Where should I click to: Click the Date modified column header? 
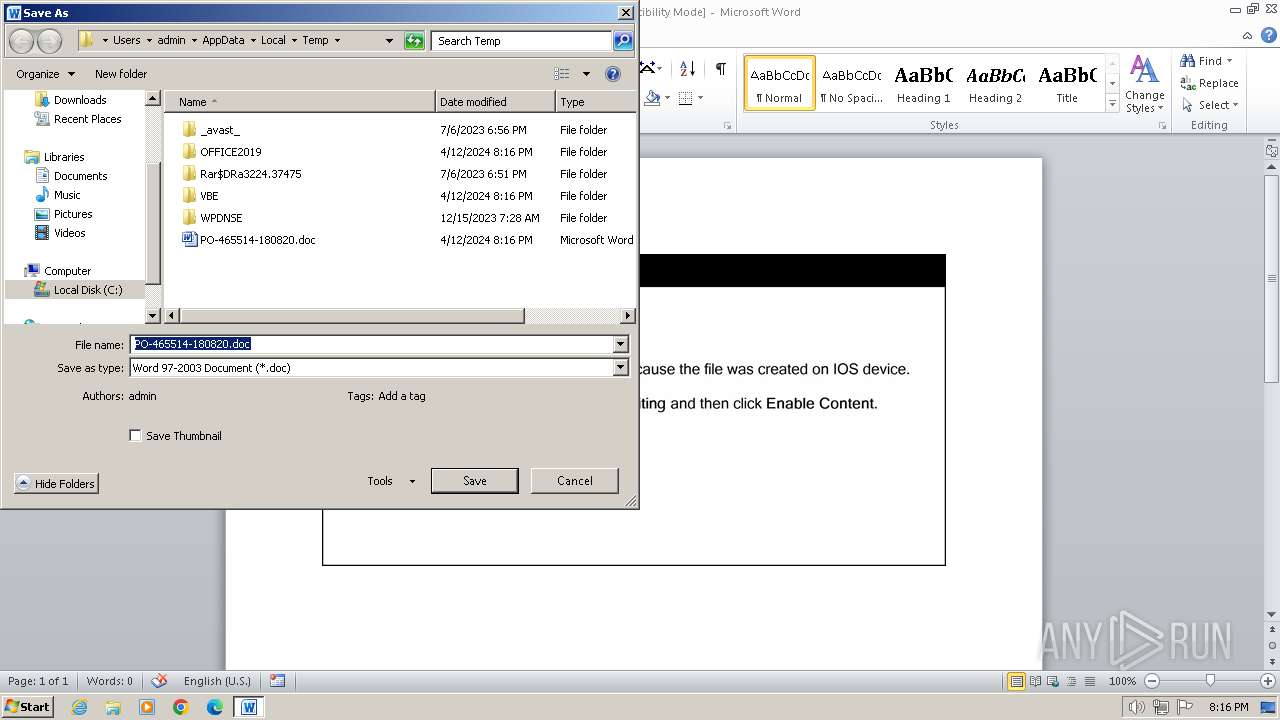coord(495,102)
